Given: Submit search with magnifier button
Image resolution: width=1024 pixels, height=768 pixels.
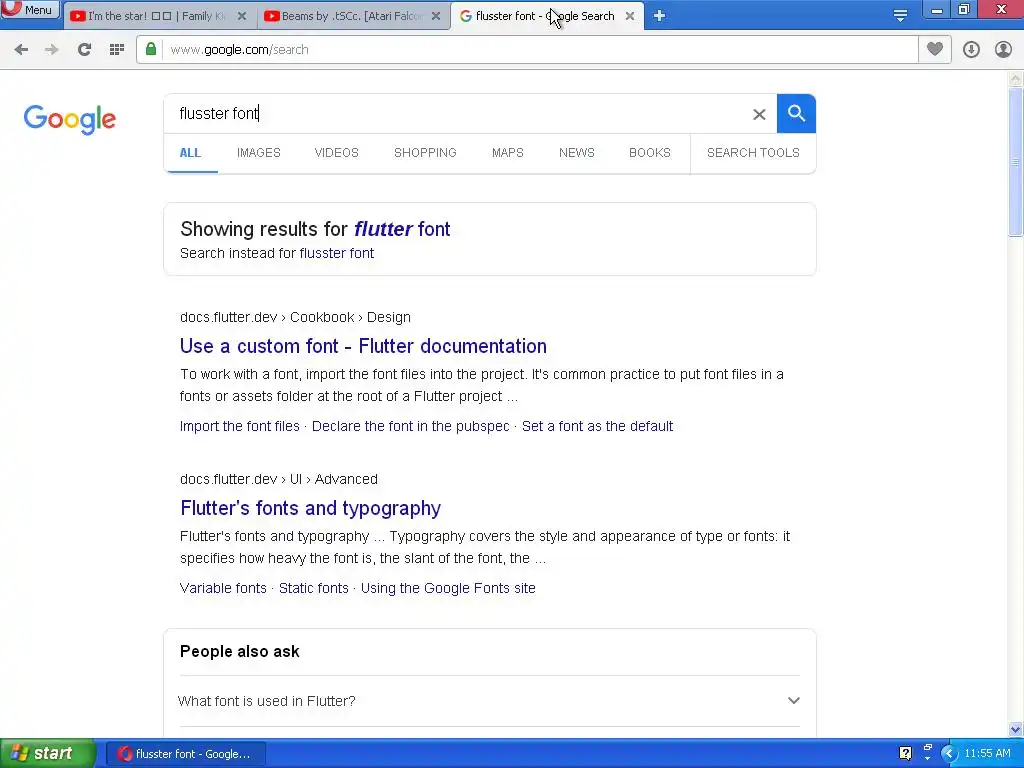Looking at the screenshot, I should [796, 114].
